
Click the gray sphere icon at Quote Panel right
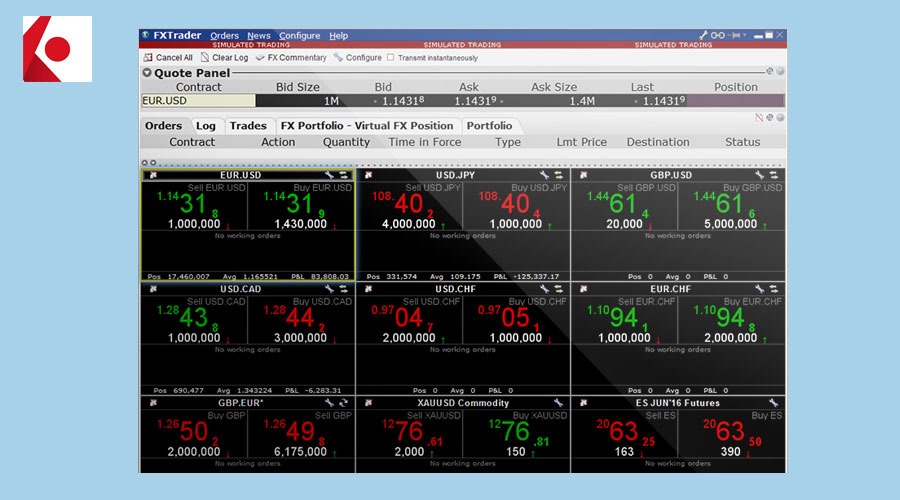(x=780, y=71)
